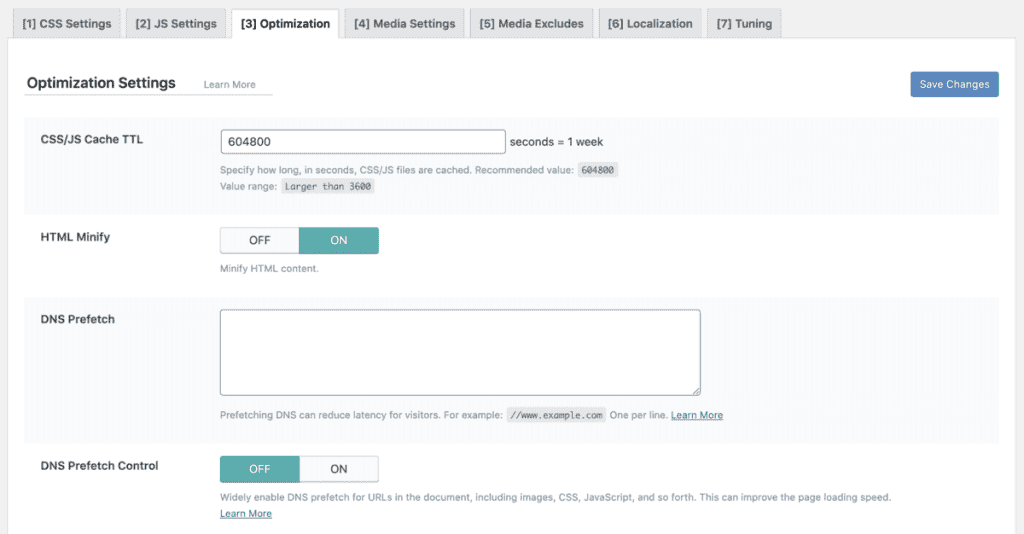Enable DNS Prefetch Control with ON
Image resolution: width=1024 pixels, height=534 pixels.
click(x=338, y=469)
